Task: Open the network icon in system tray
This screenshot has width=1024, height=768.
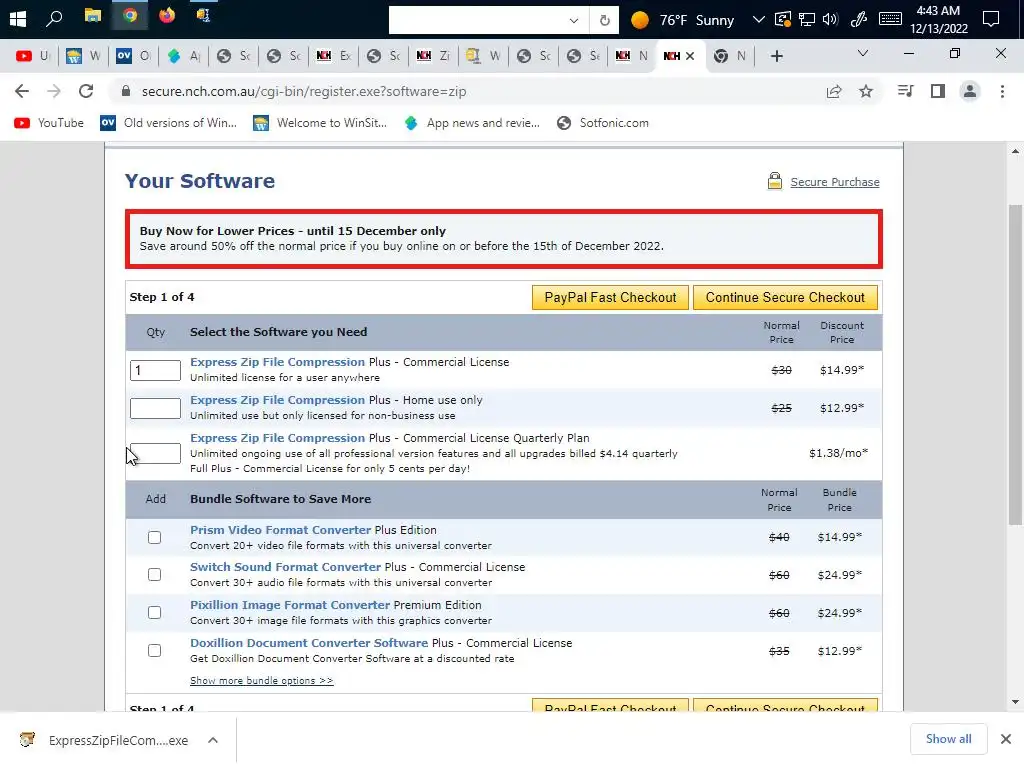Action: pyautogui.click(x=807, y=20)
